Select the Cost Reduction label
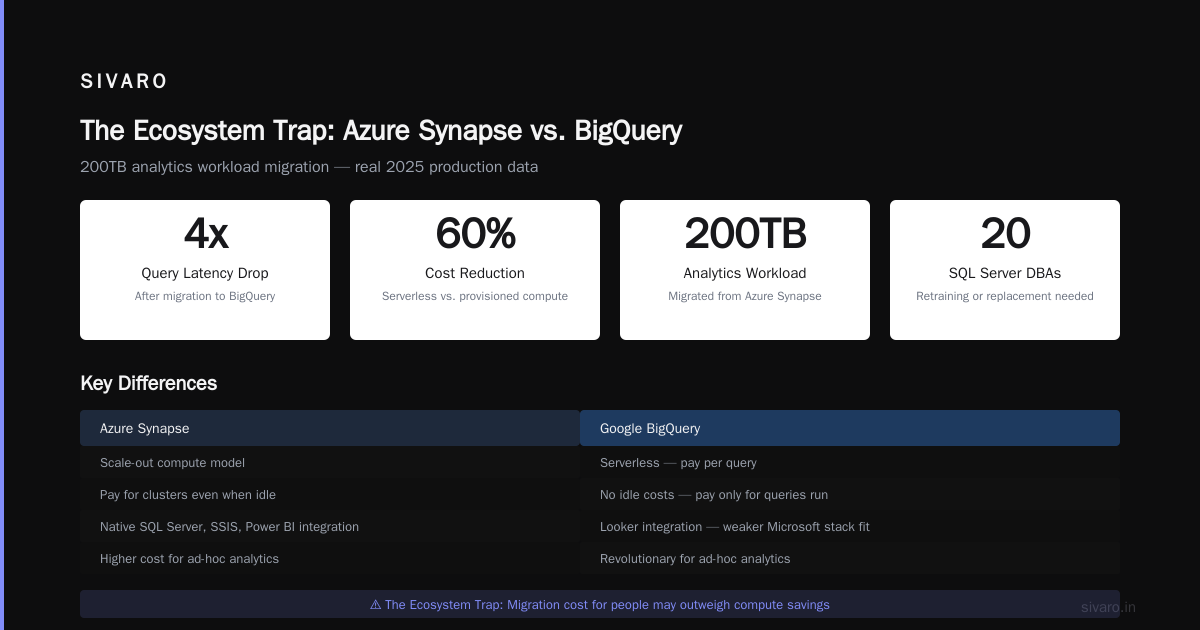The height and width of the screenshot is (630, 1200). [x=475, y=273]
